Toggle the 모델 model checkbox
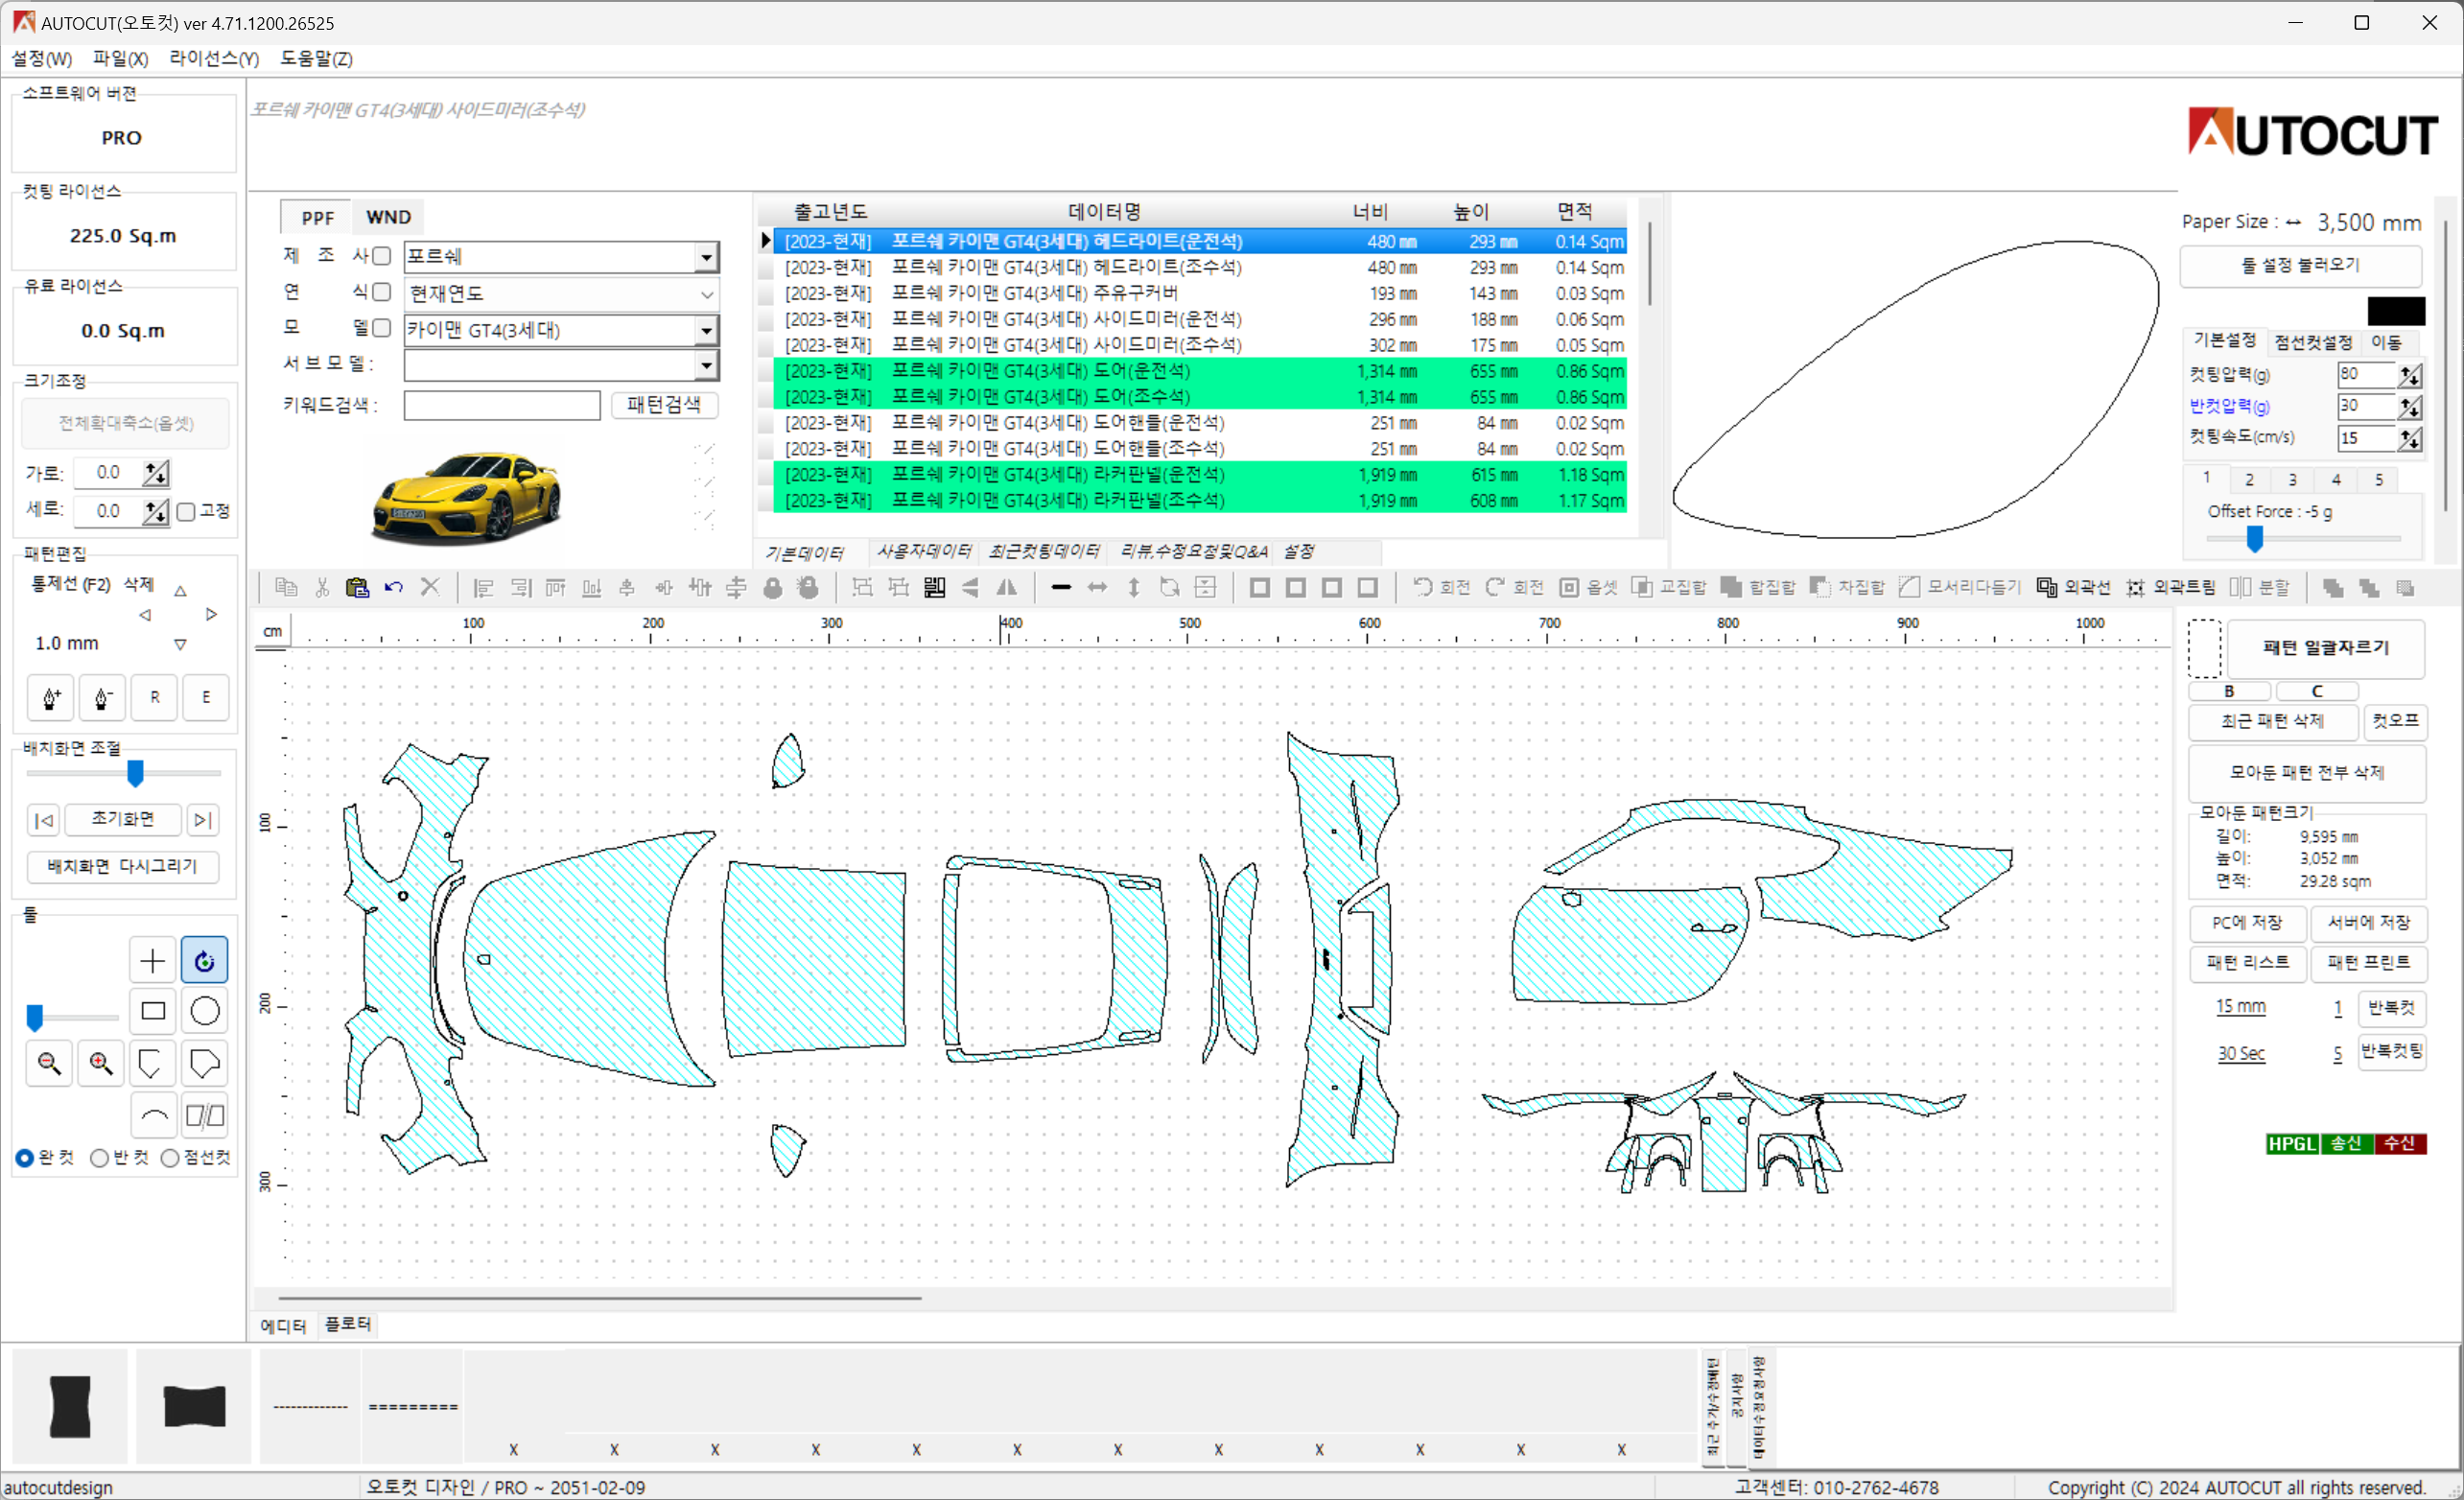This screenshot has width=2464, height=1500. [381, 328]
